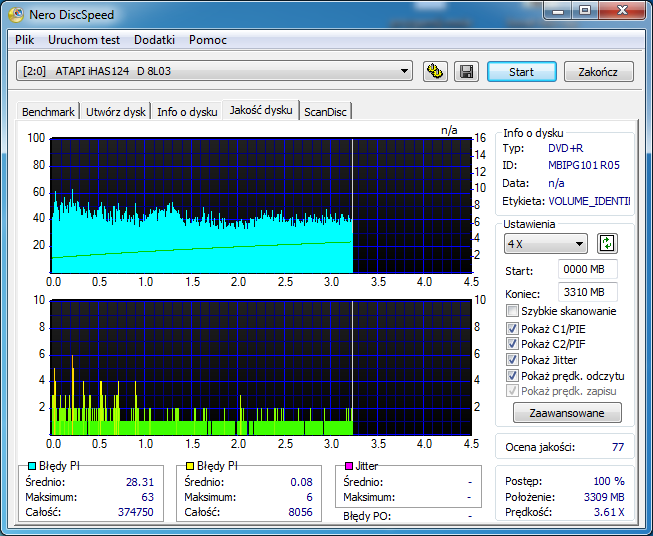Click the Start button

[x=521, y=72]
